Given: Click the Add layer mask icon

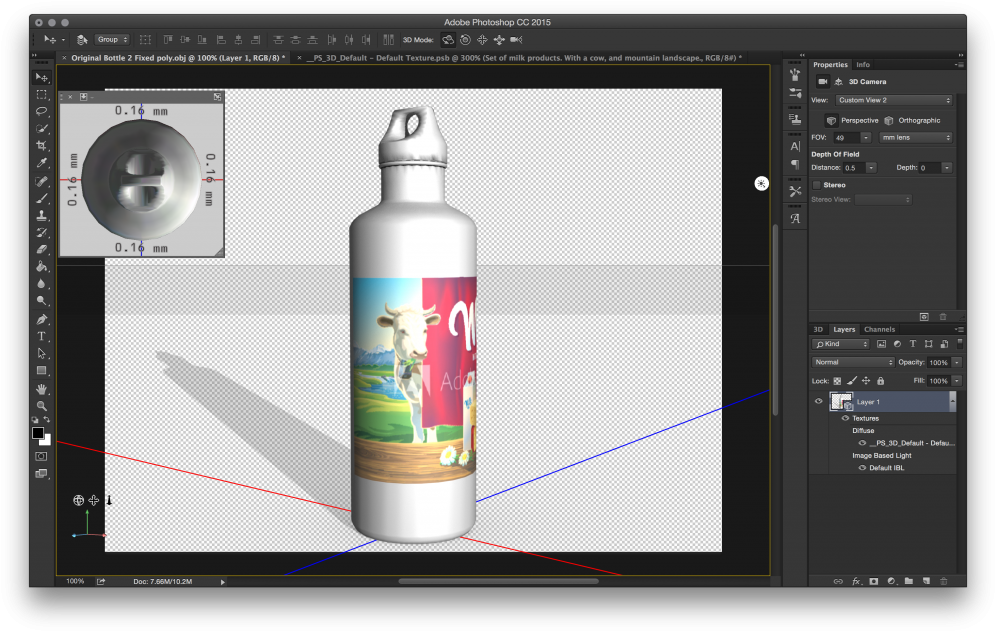Looking at the screenshot, I should point(872,581).
